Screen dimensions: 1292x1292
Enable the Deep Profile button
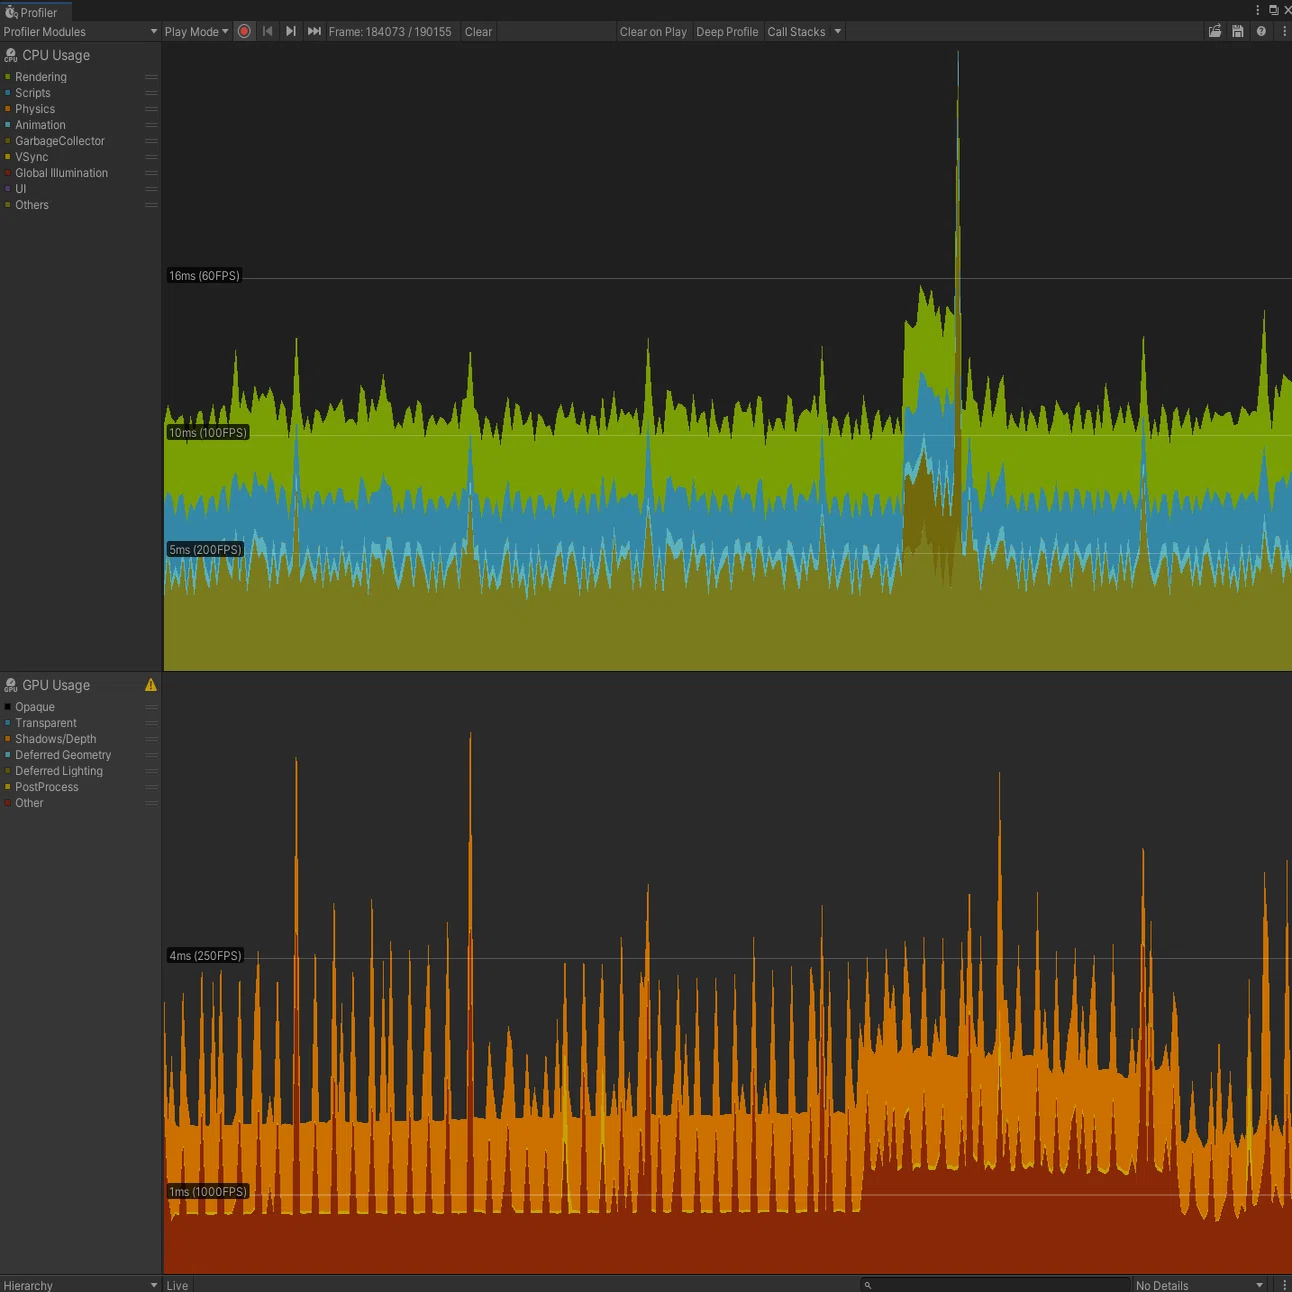click(727, 31)
